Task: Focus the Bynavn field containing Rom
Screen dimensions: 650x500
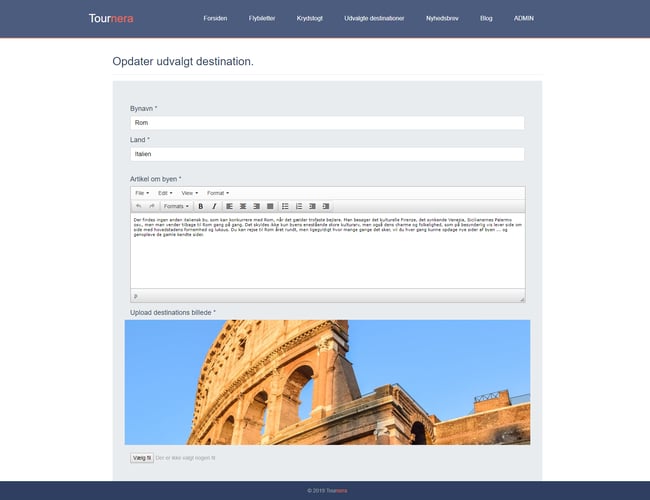Action: point(327,123)
